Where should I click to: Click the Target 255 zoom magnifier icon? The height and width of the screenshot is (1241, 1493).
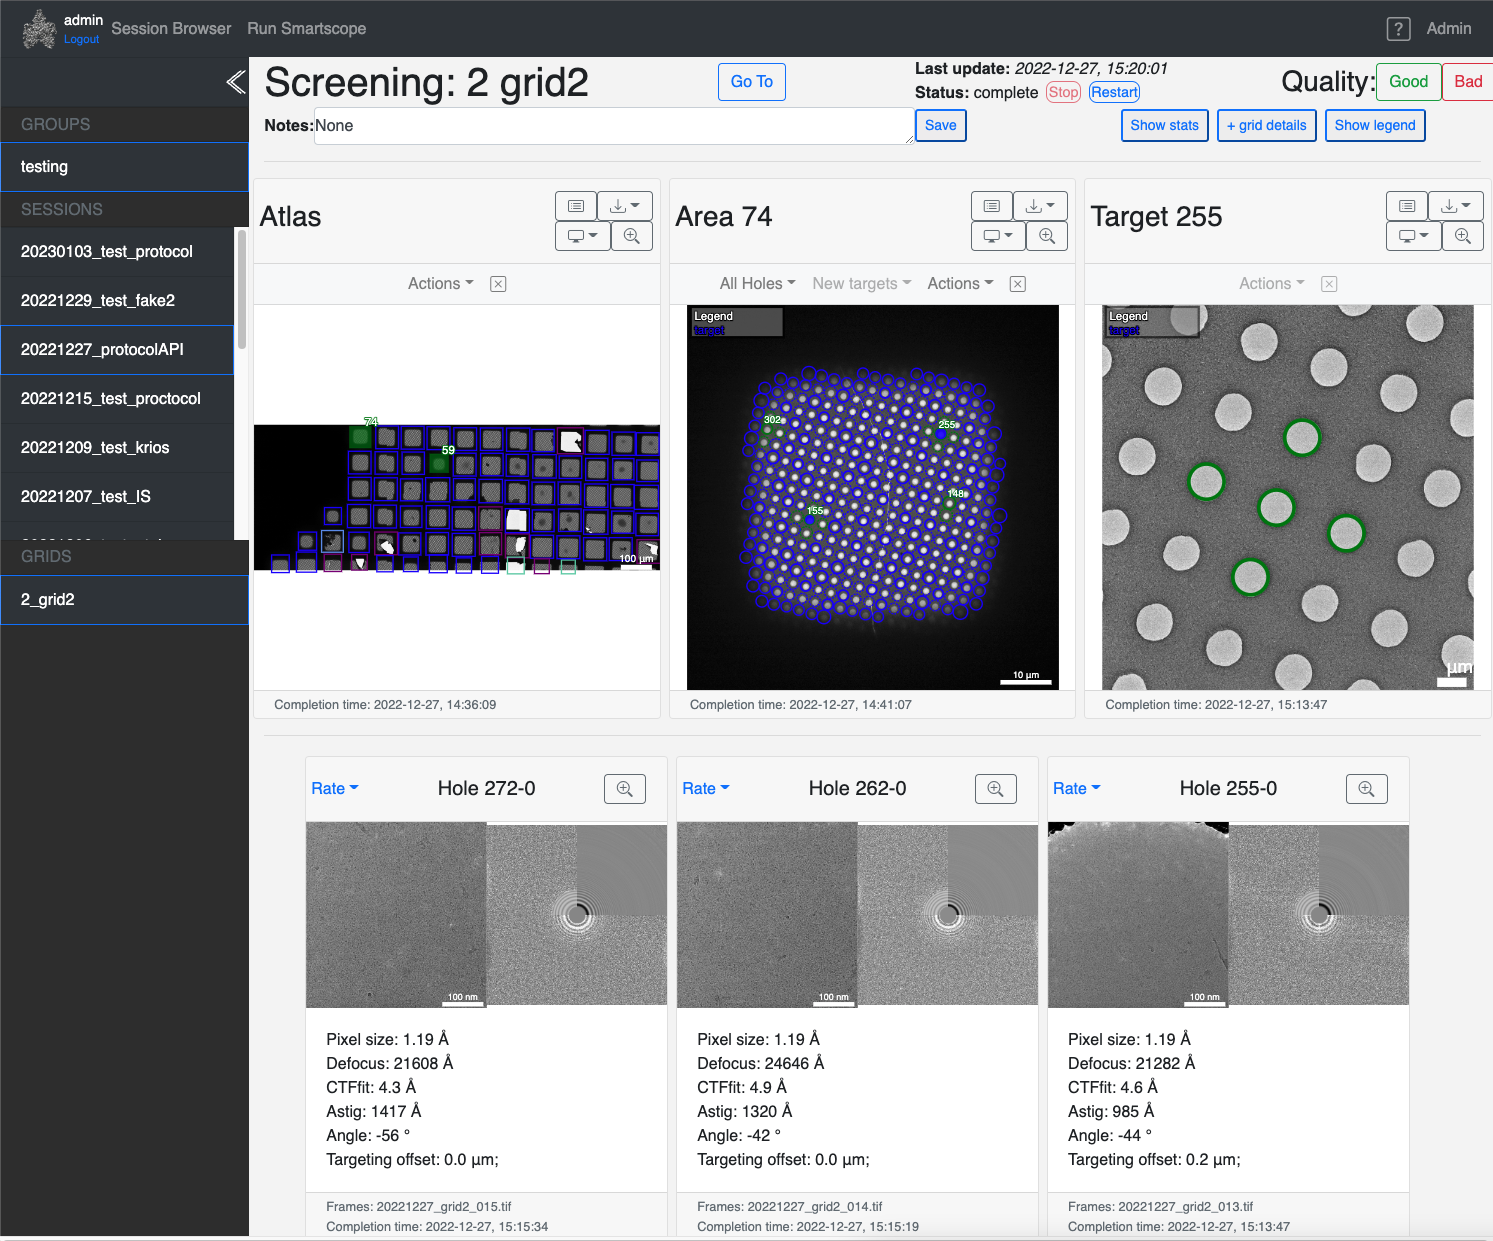pyautogui.click(x=1463, y=236)
